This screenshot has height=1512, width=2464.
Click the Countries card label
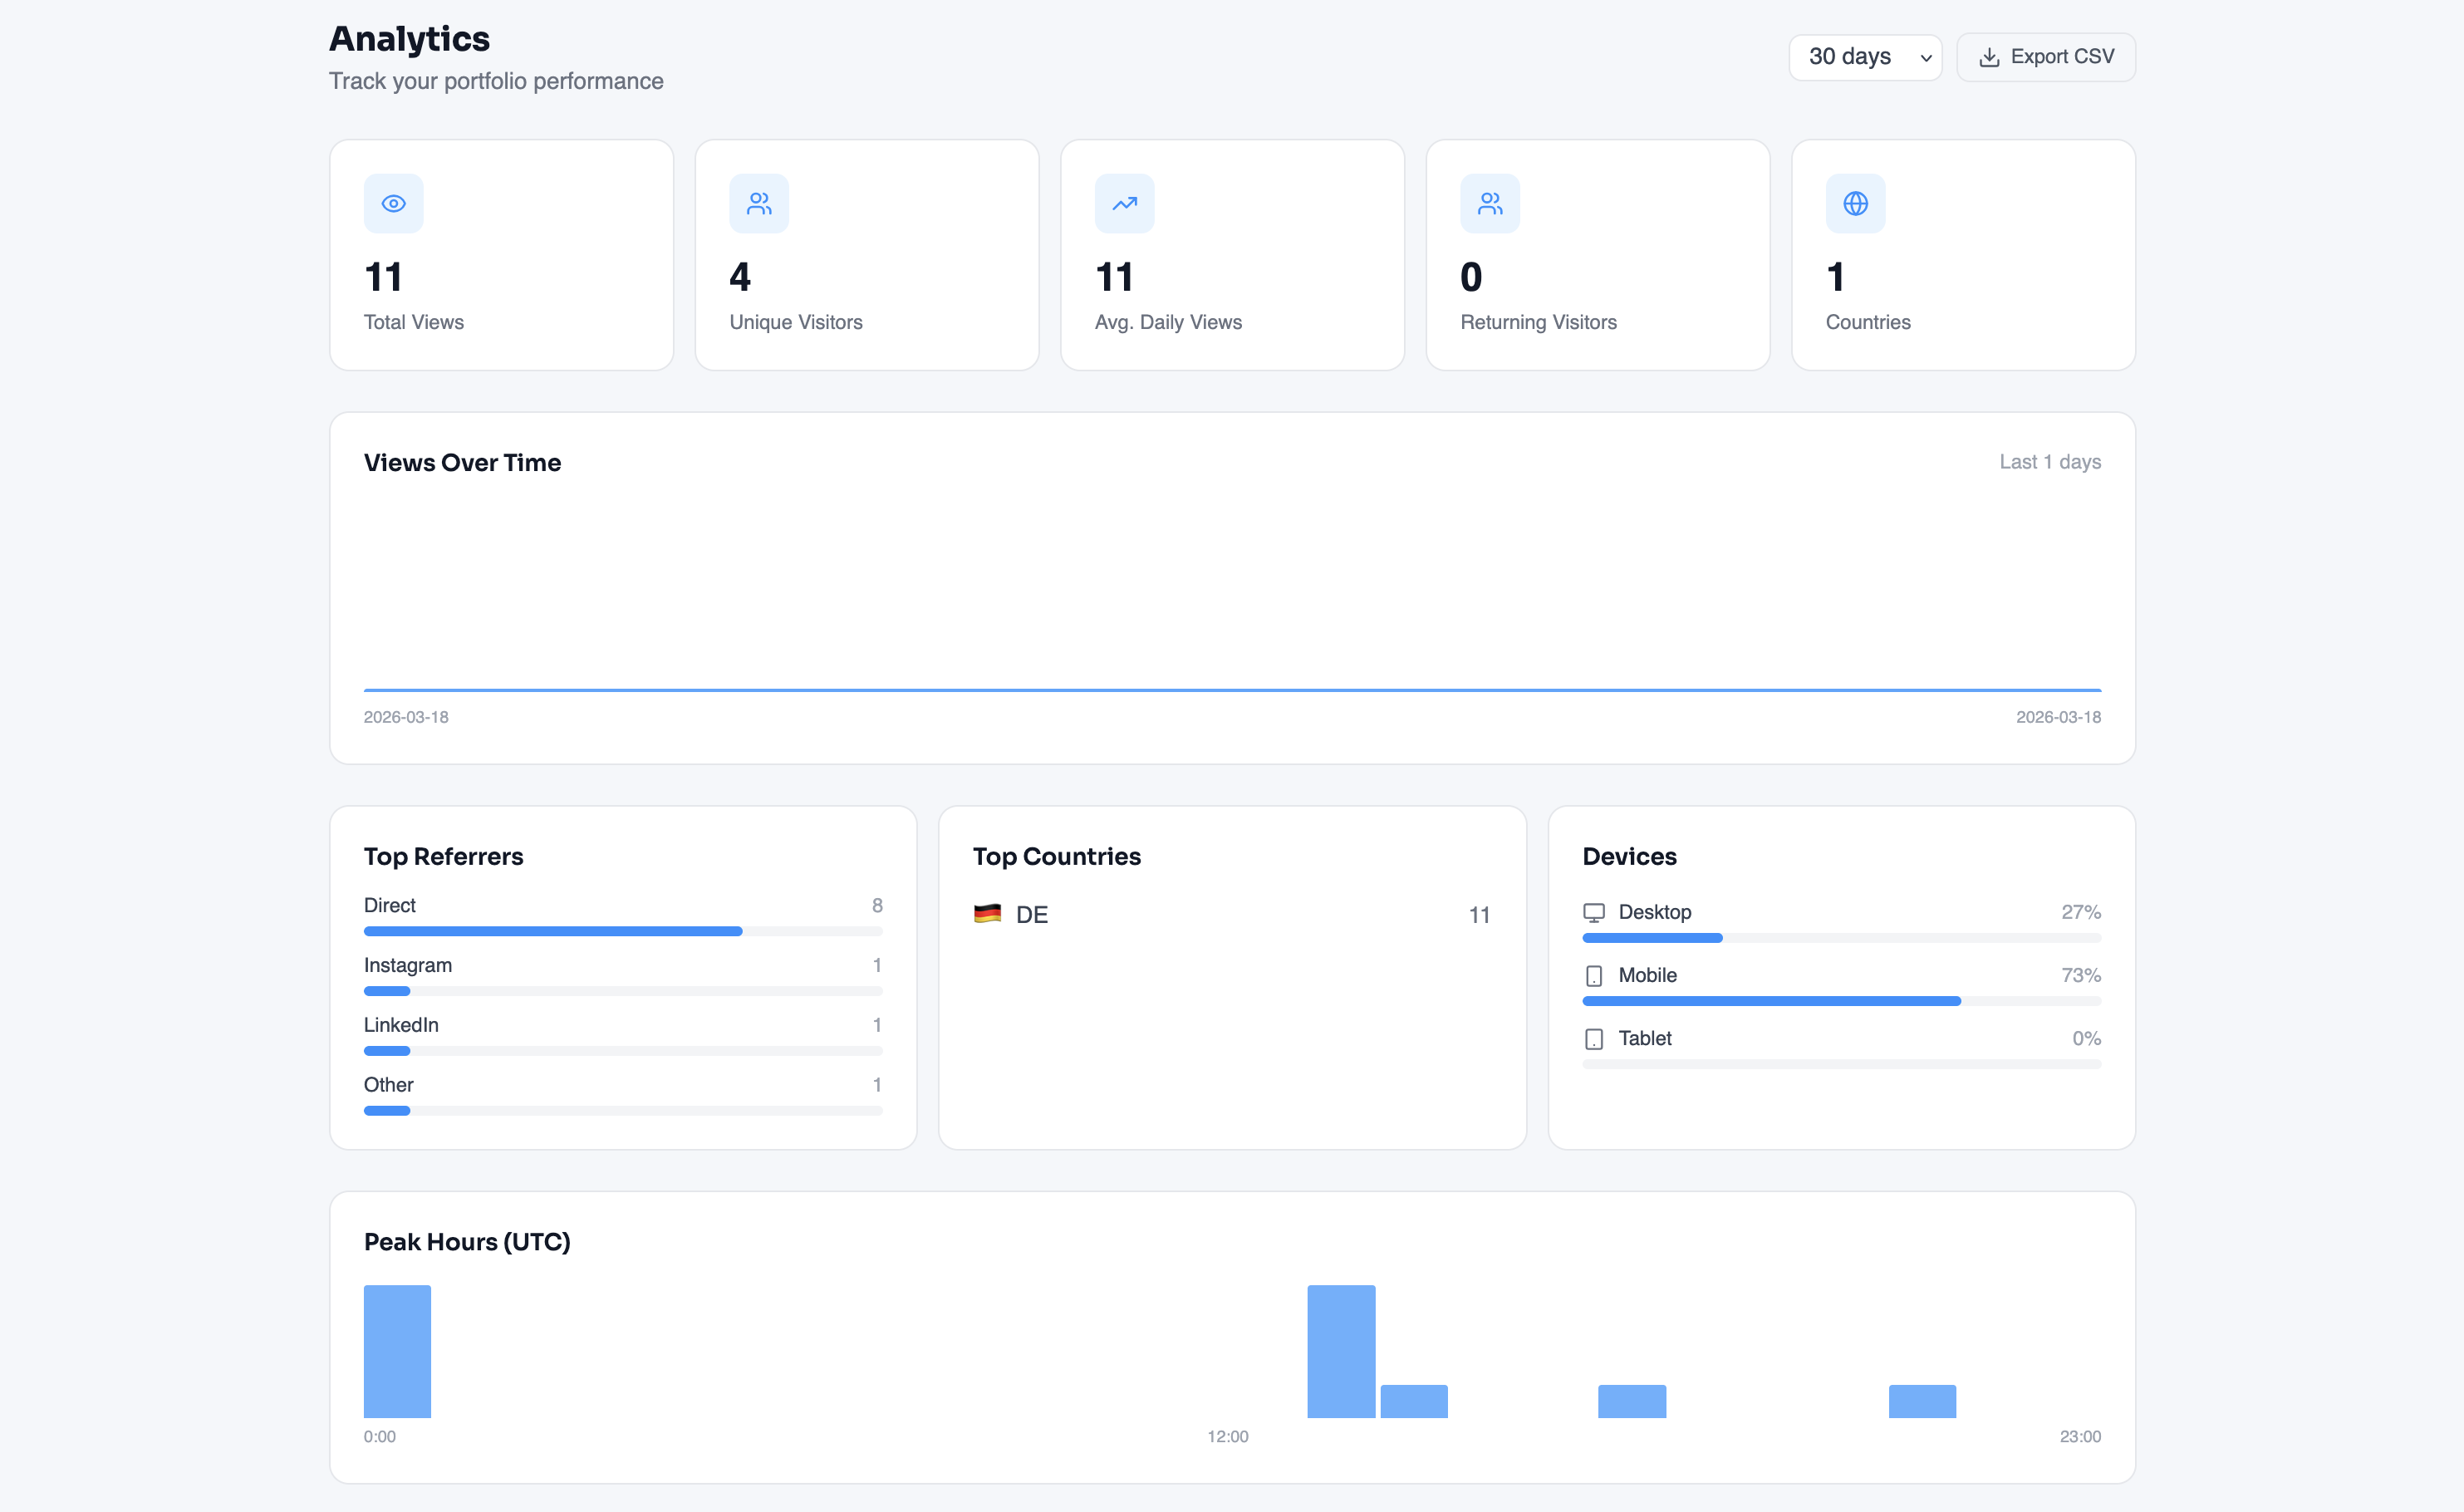[x=1868, y=322]
